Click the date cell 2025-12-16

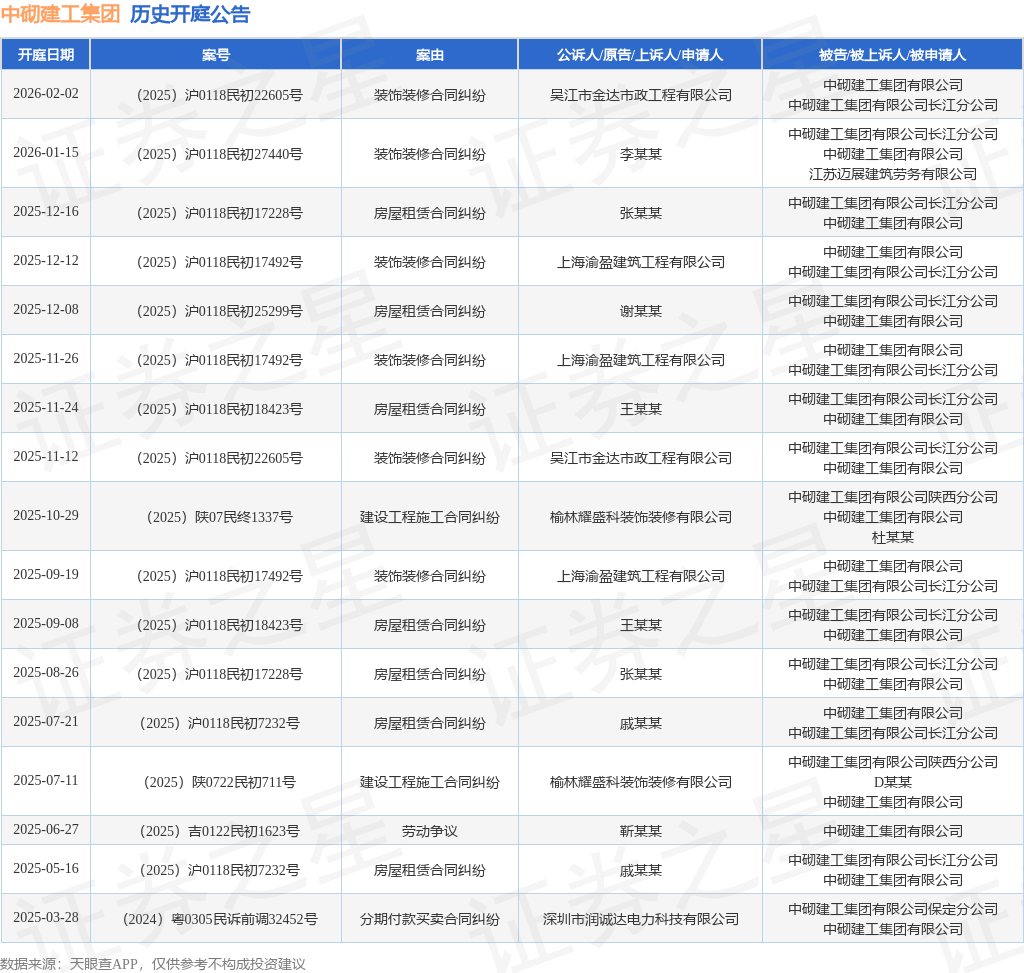(x=46, y=212)
